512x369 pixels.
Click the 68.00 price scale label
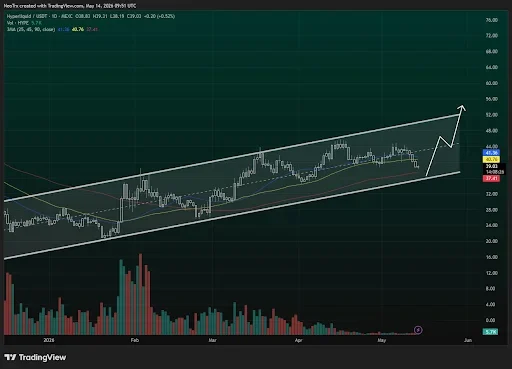(492, 51)
